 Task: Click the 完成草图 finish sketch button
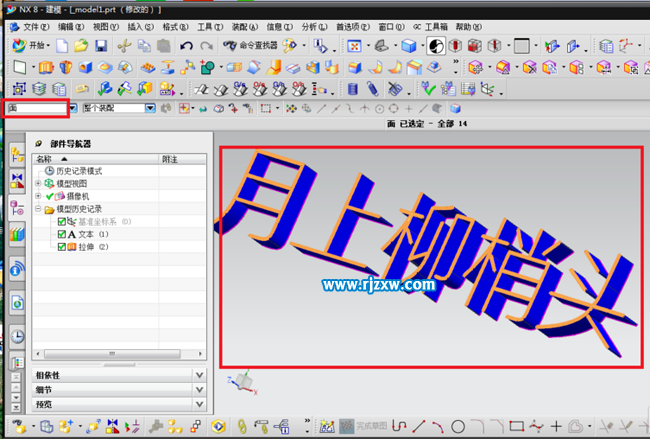(x=364, y=426)
